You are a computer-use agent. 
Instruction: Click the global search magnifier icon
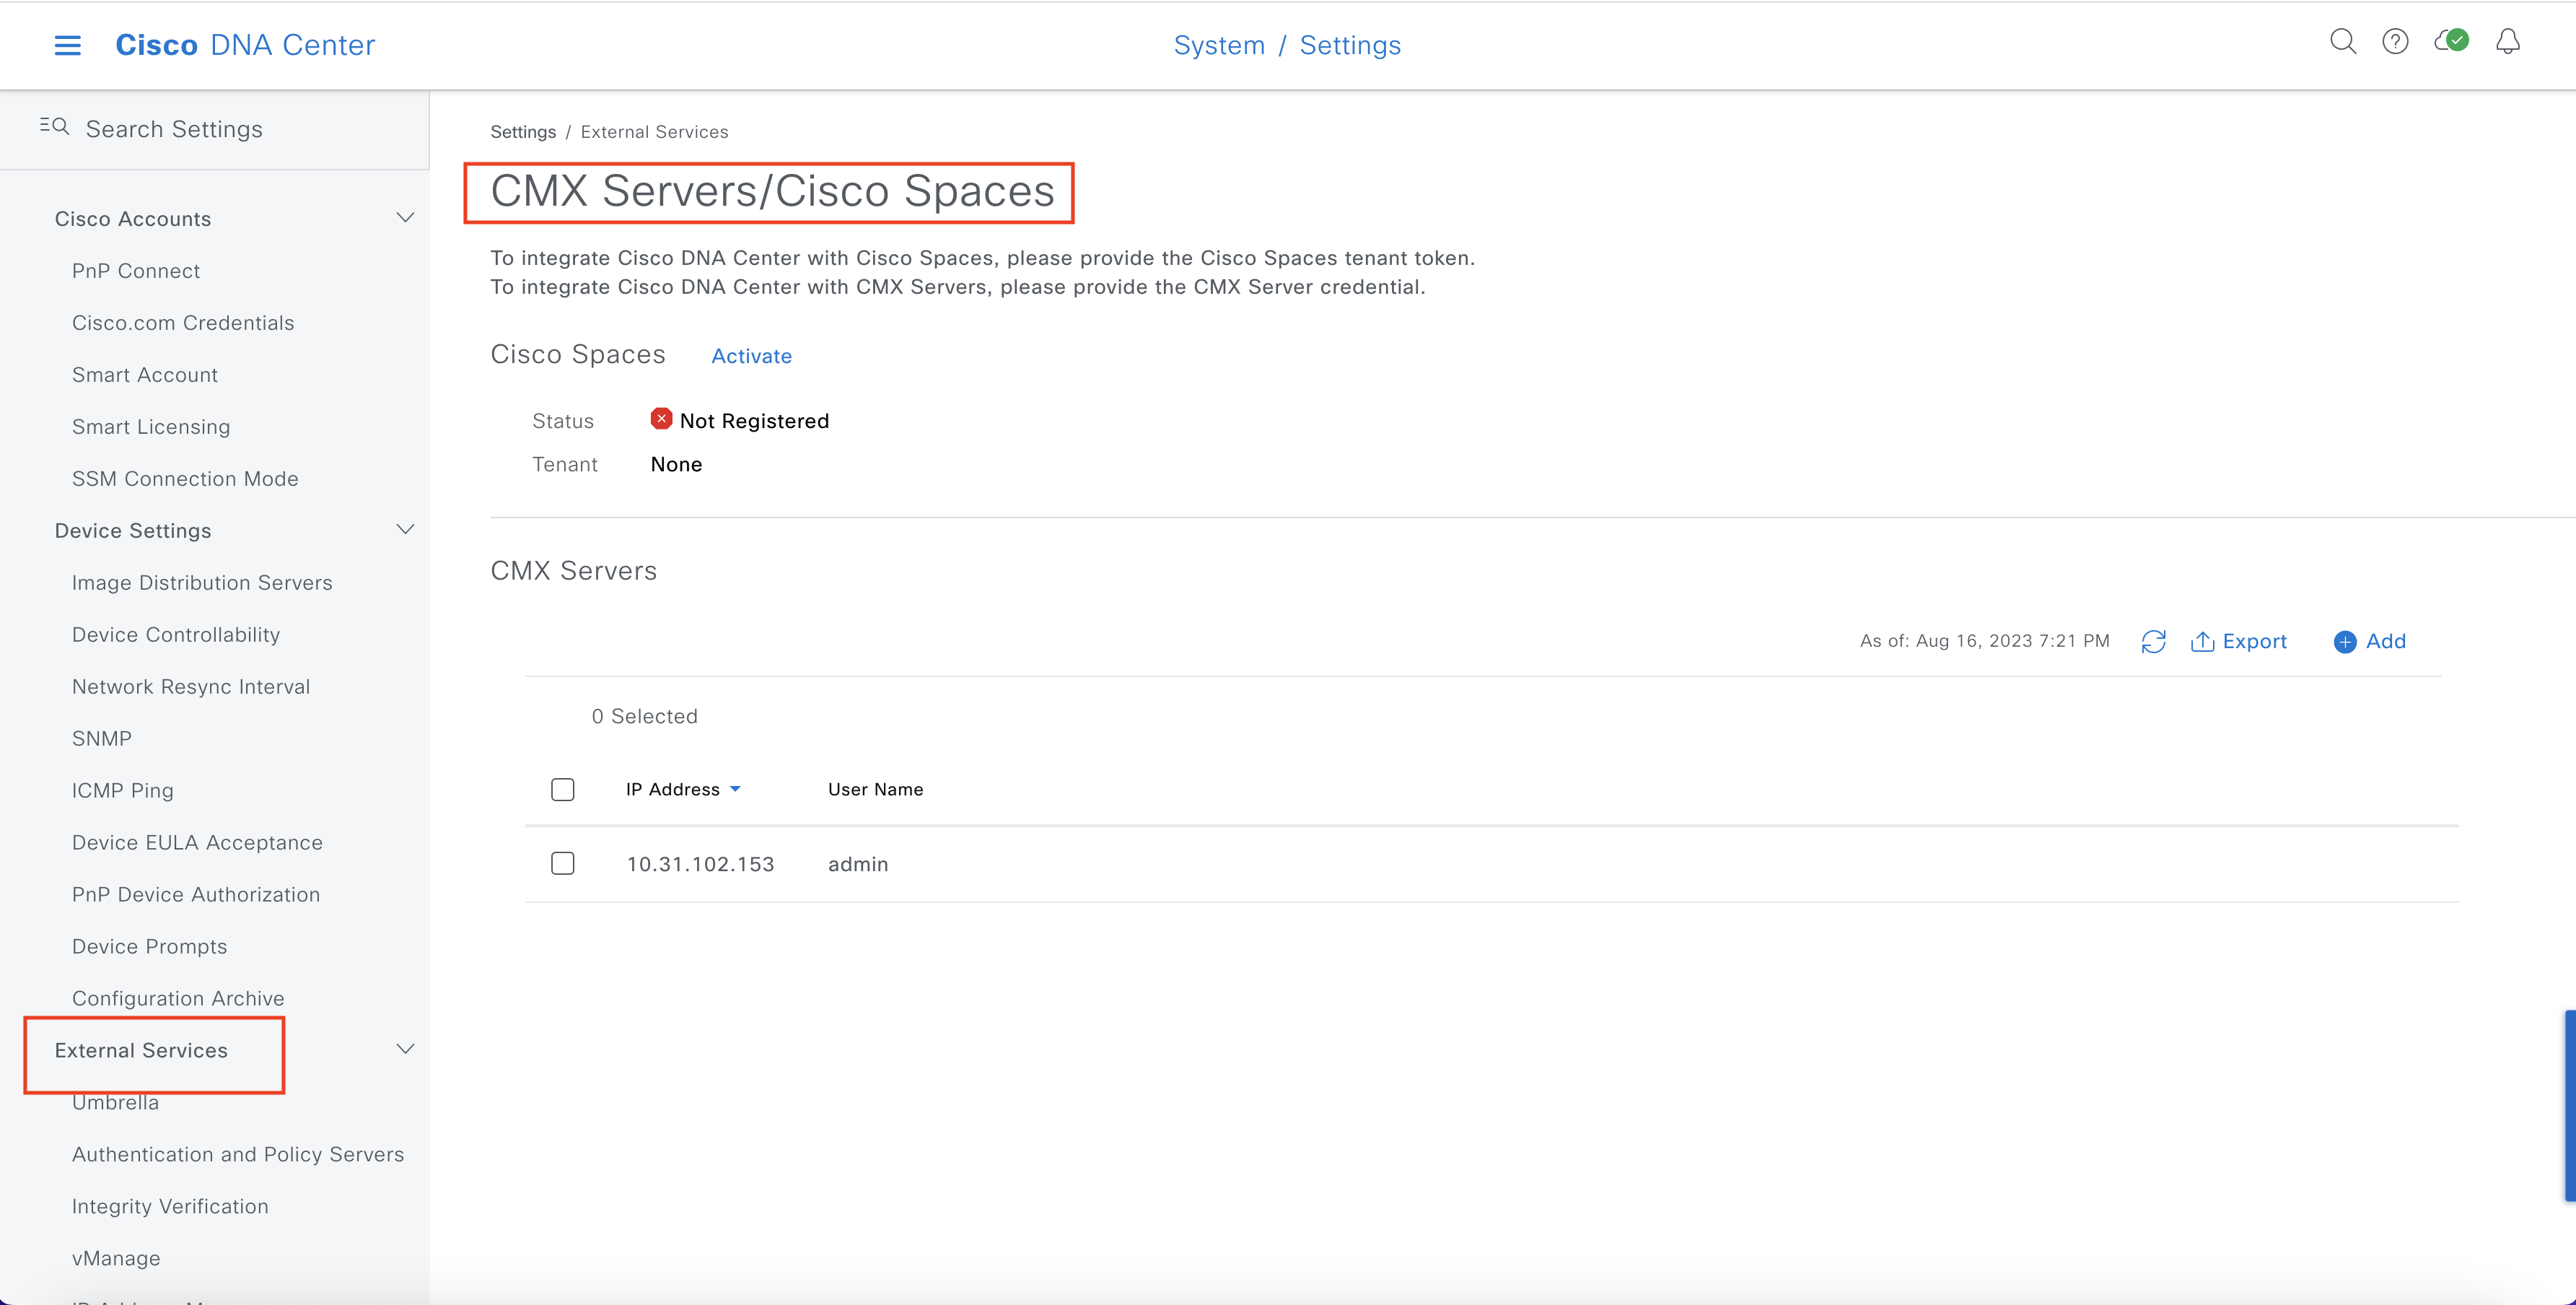tap(2342, 42)
